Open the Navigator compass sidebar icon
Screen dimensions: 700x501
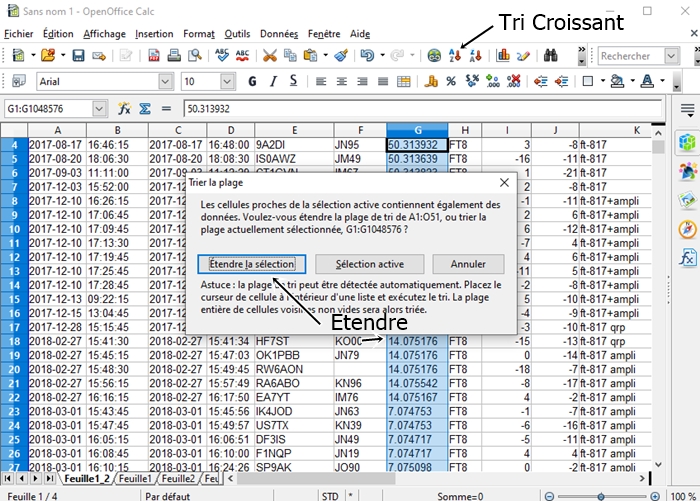click(x=688, y=230)
